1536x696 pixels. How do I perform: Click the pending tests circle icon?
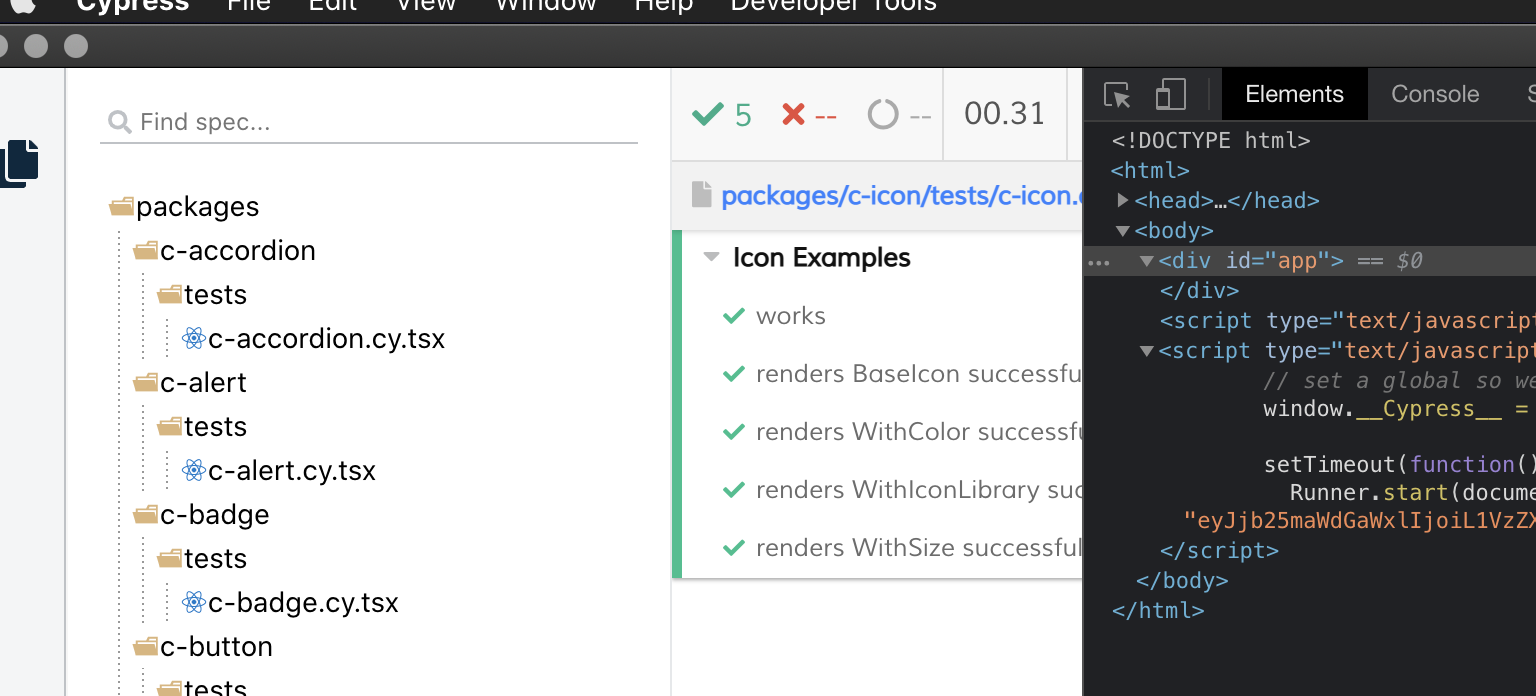coord(883,114)
